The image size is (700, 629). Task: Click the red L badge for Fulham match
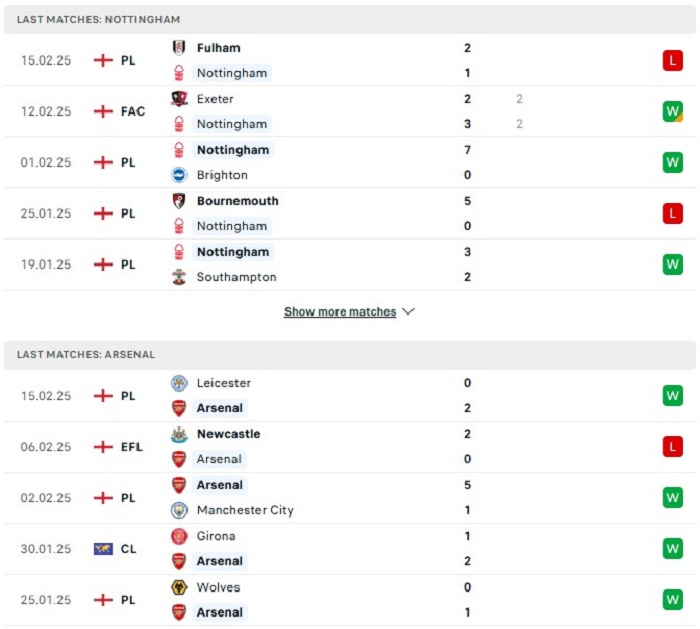pyautogui.click(x=673, y=60)
